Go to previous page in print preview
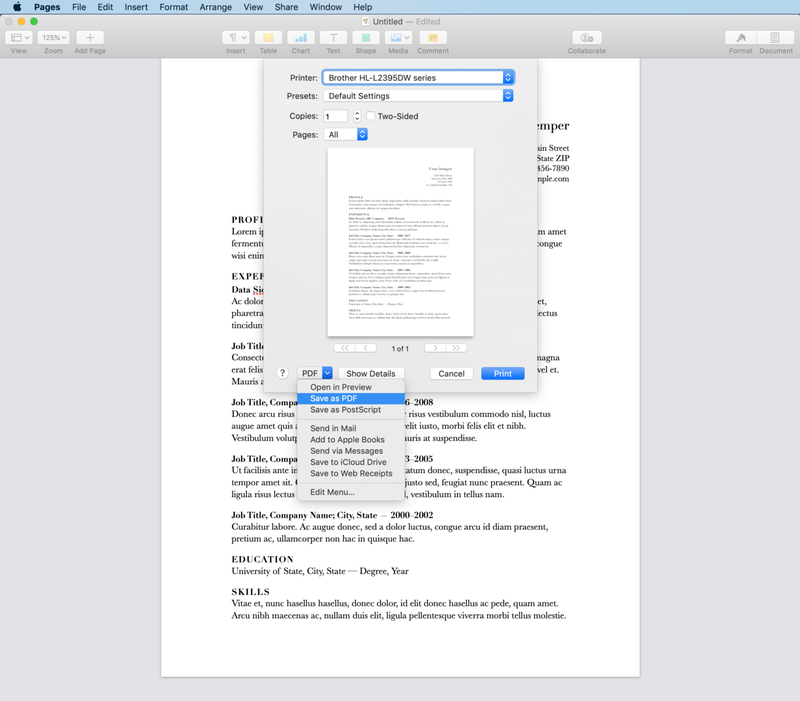The width and height of the screenshot is (800, 701). (x=366, y=348)
